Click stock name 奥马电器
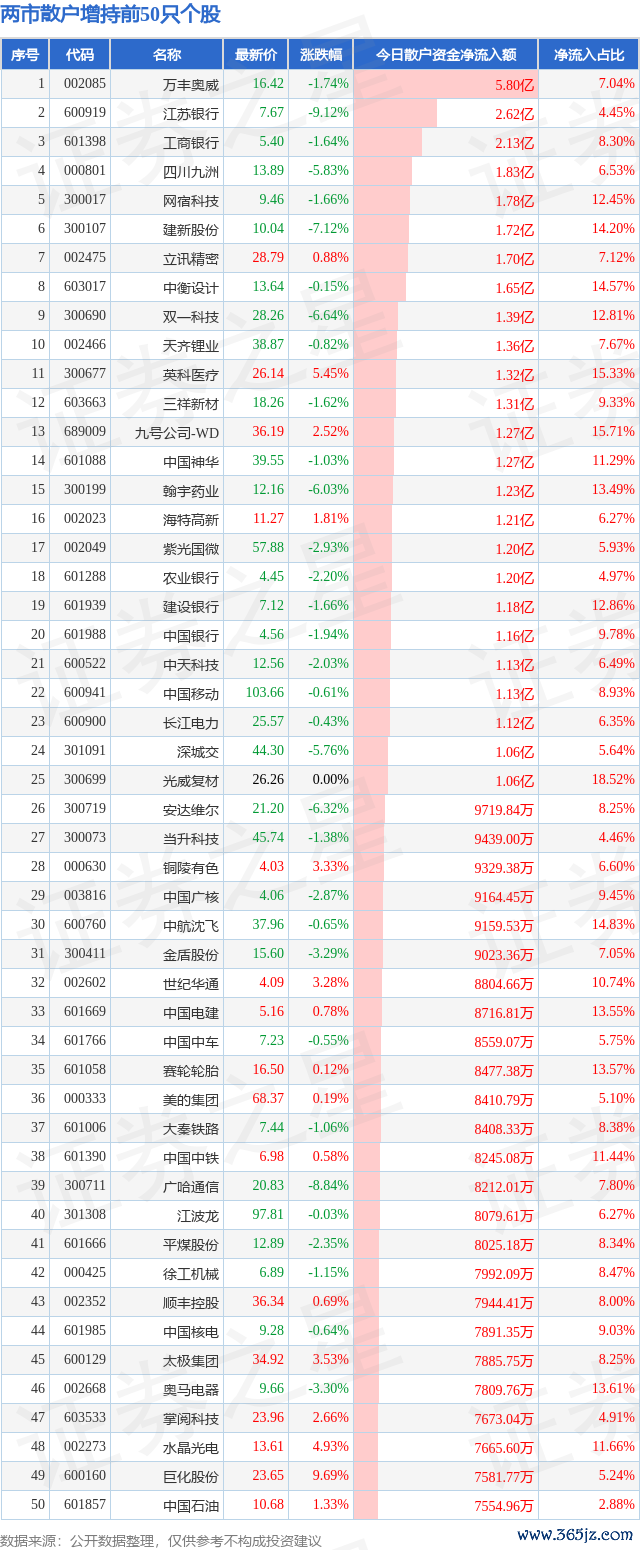The height and width of the screenshot is (1550, 640). [x=190, y=1389]
